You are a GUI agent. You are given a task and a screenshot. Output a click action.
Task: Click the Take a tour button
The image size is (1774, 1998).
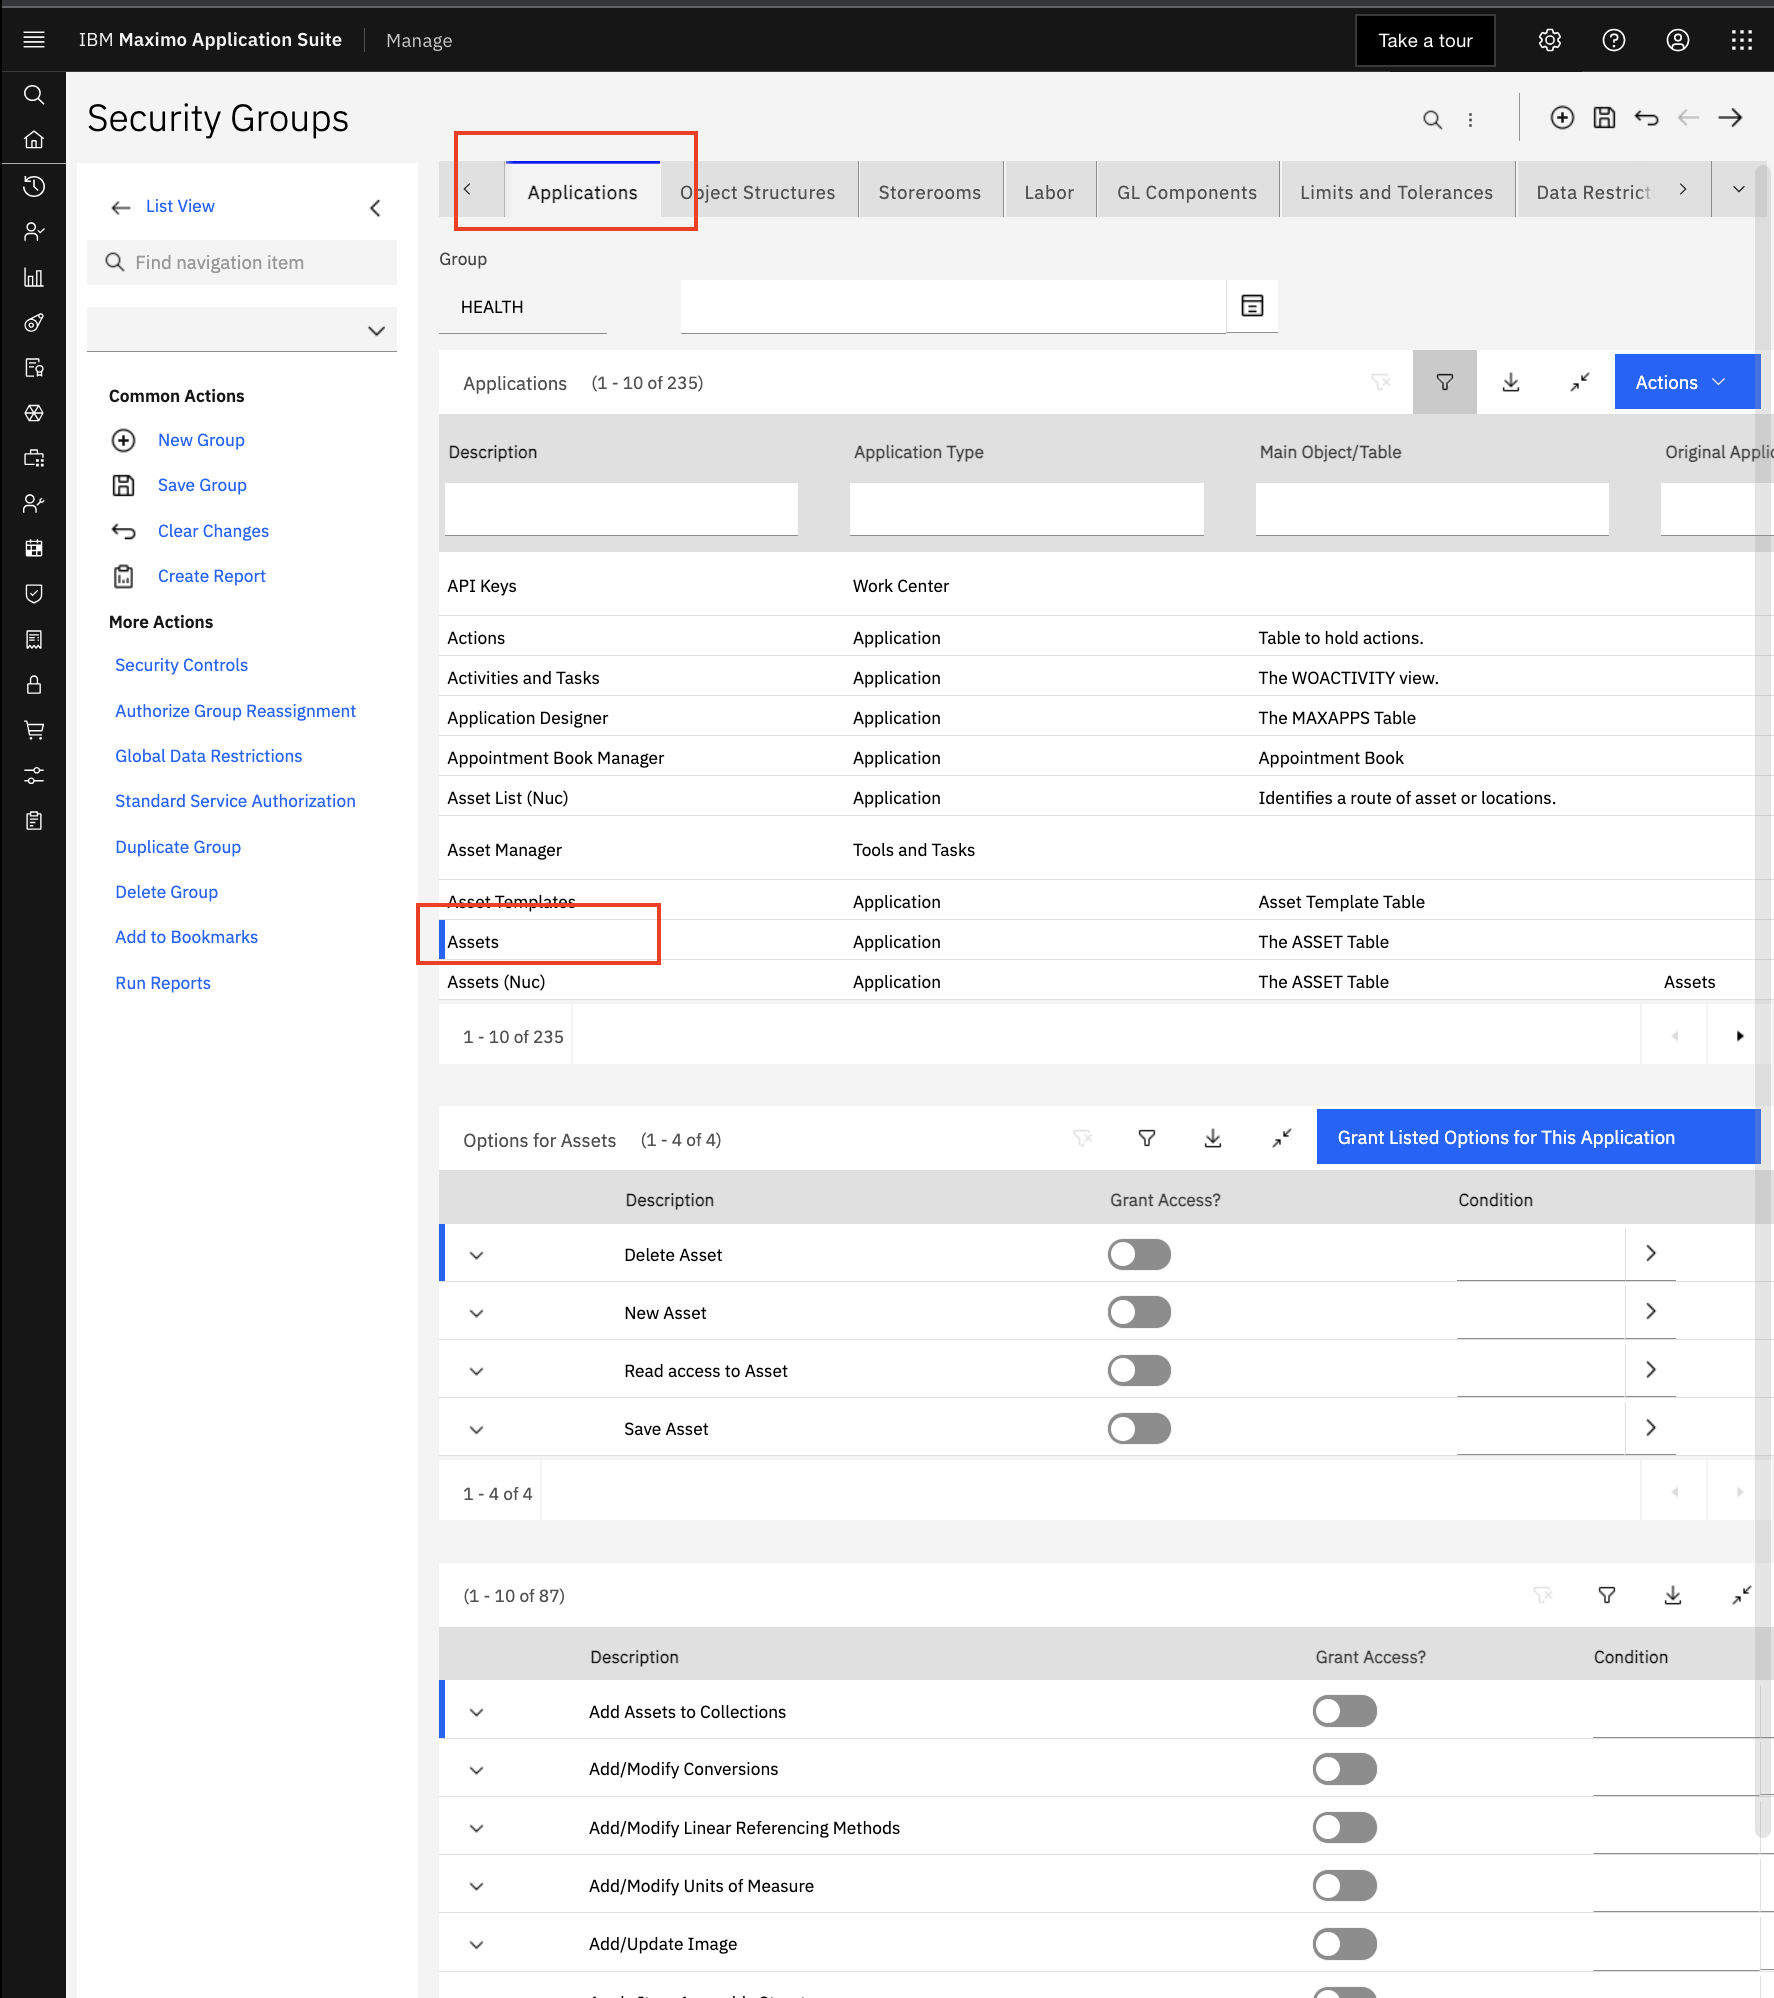(x=1425, y=40)
